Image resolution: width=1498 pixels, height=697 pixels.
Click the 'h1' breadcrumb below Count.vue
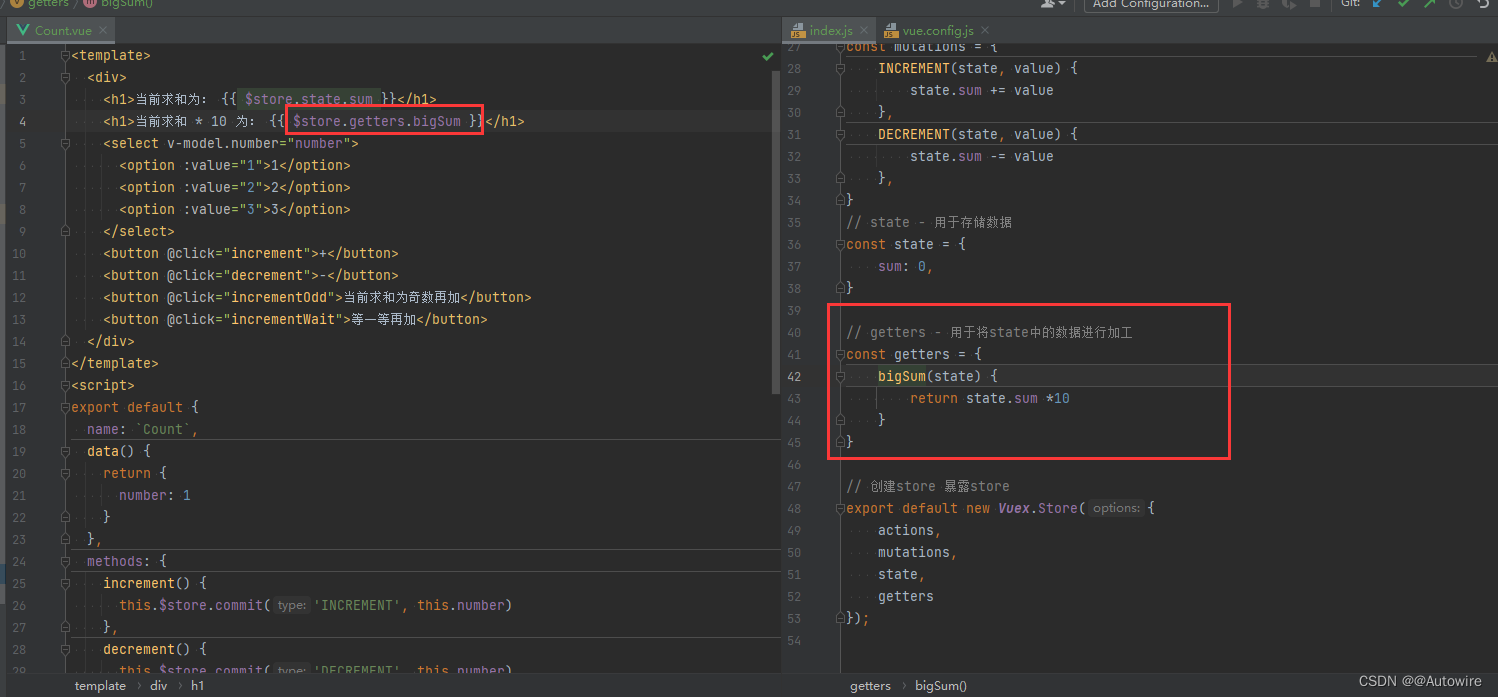tap(198, 686)
